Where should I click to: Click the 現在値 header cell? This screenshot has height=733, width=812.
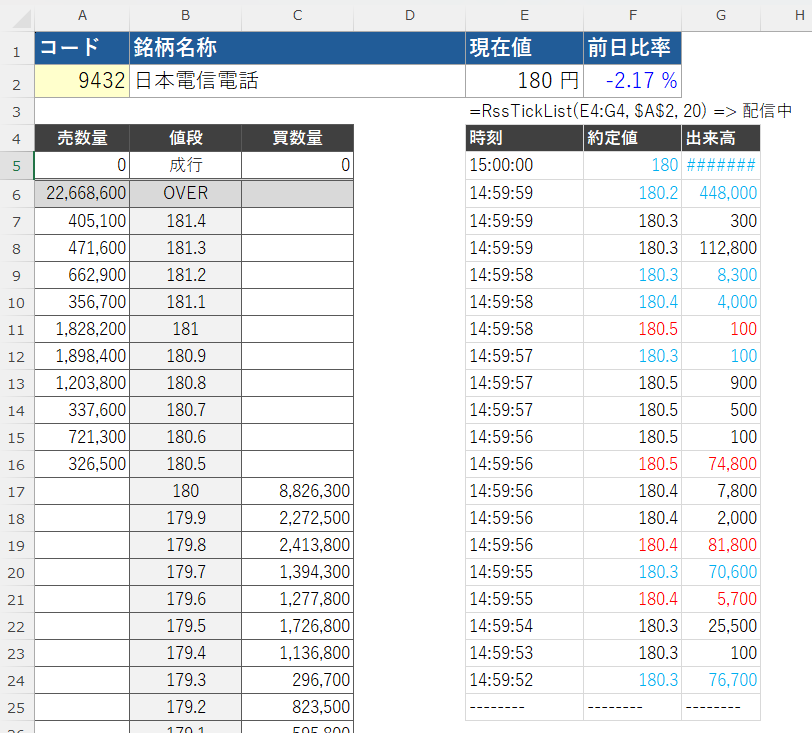coord(525,48)
